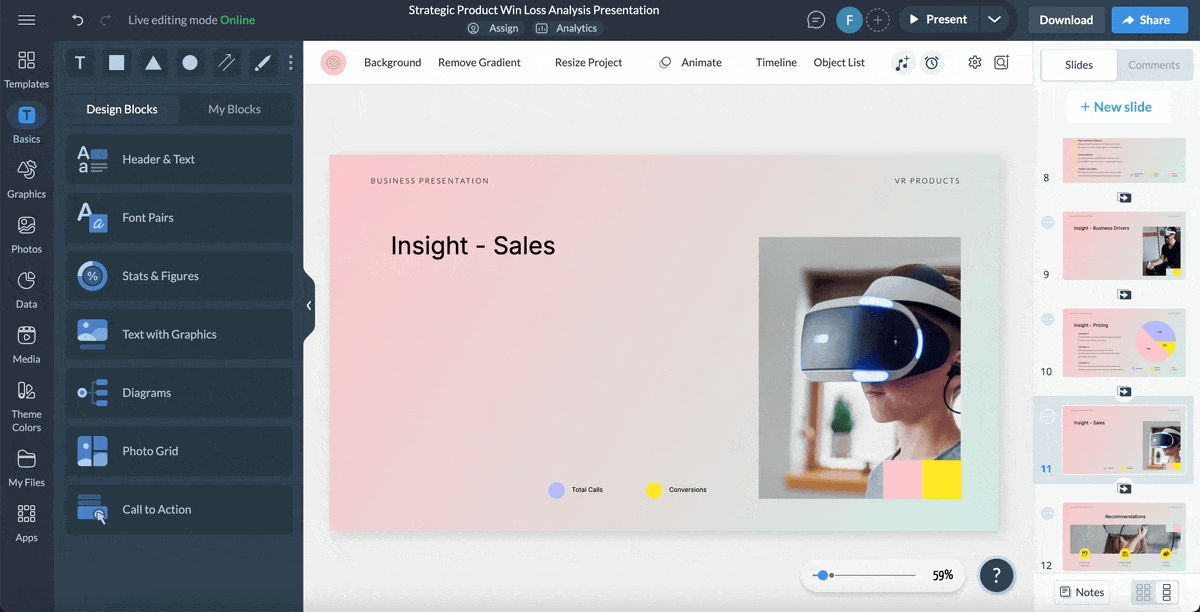Open the add music icon
The width and height of the screenshot is (1200, 612).
point(902,63)
